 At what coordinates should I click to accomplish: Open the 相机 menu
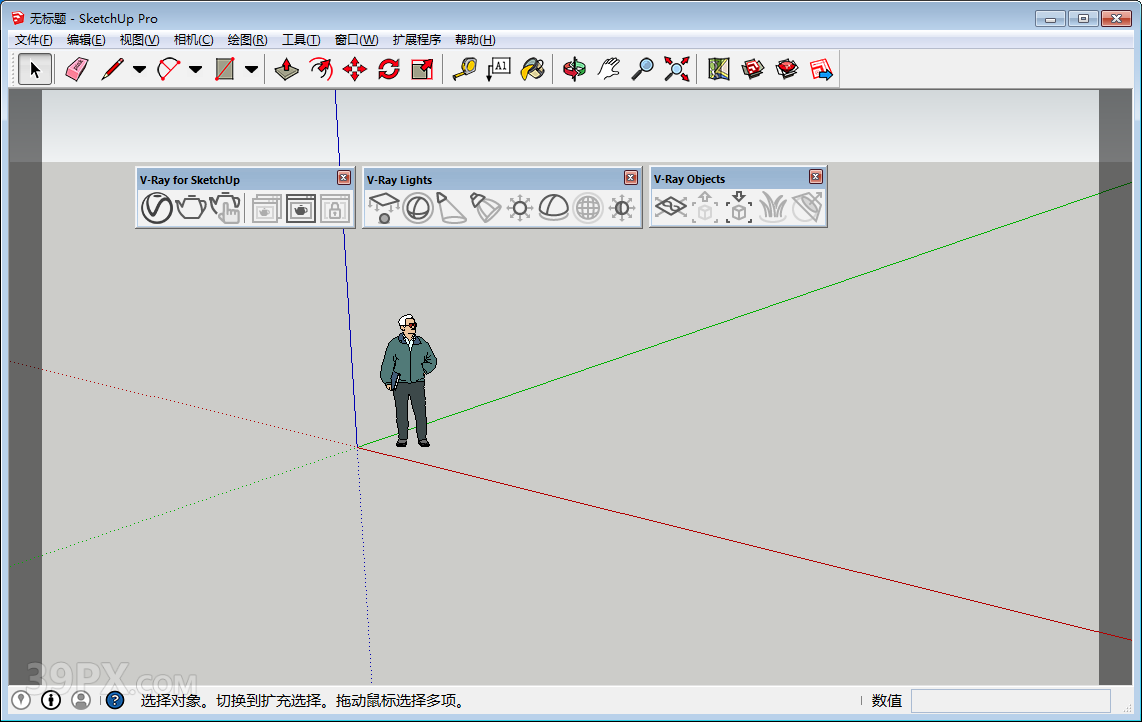click(x=193, y=39)
